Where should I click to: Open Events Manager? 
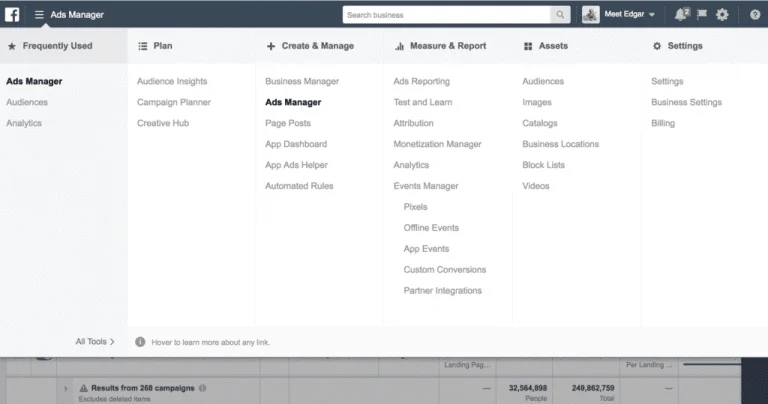[x=426, y=186]
